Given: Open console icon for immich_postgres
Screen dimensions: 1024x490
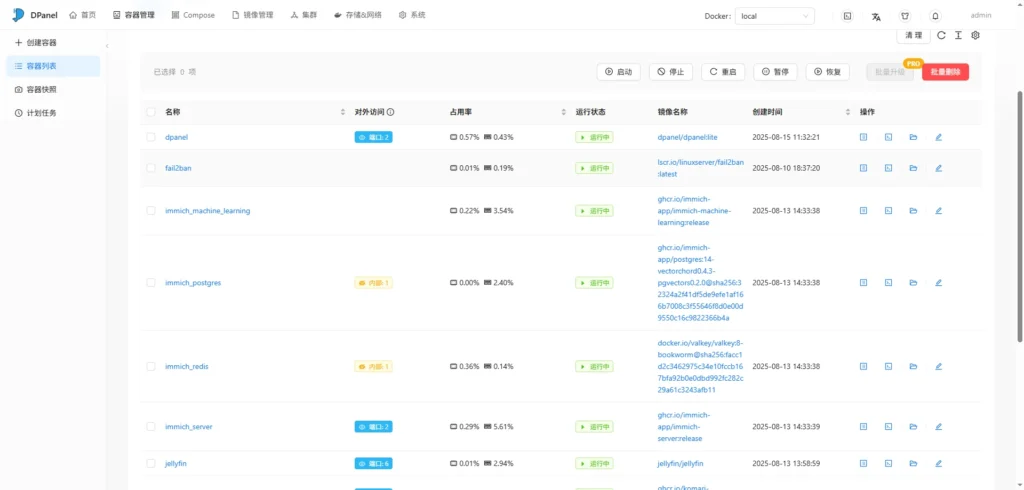Looking at the screenshot, I should pos(888,283).
